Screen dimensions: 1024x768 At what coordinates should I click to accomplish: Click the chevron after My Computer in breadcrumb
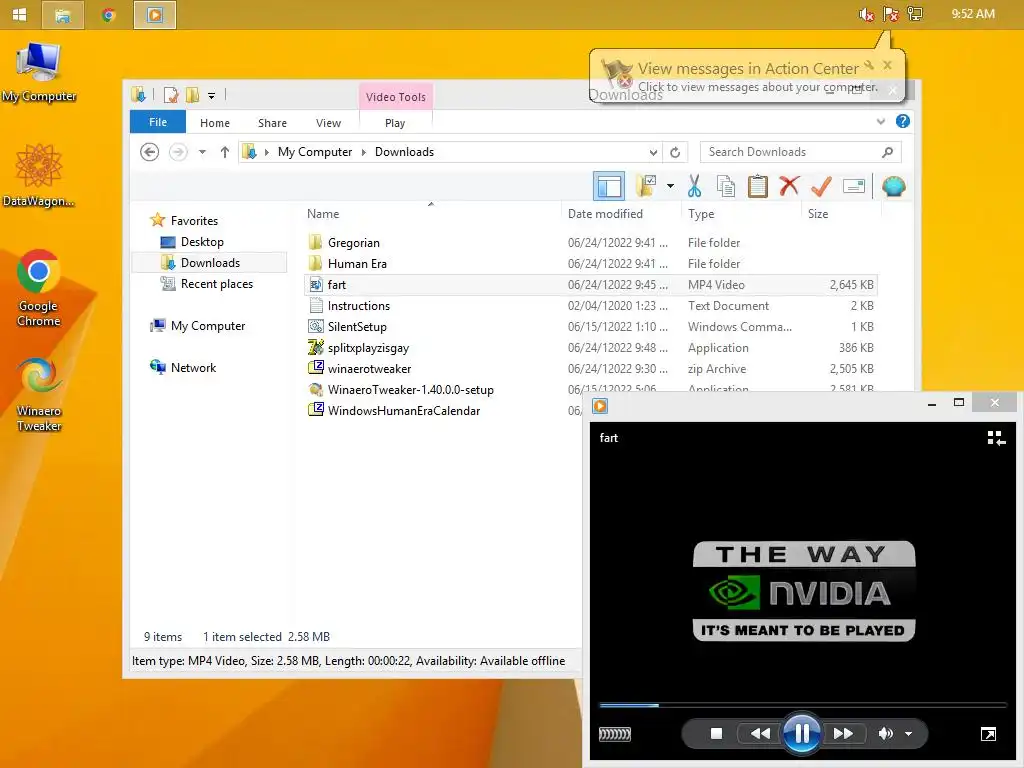click(x=364, y=152)
